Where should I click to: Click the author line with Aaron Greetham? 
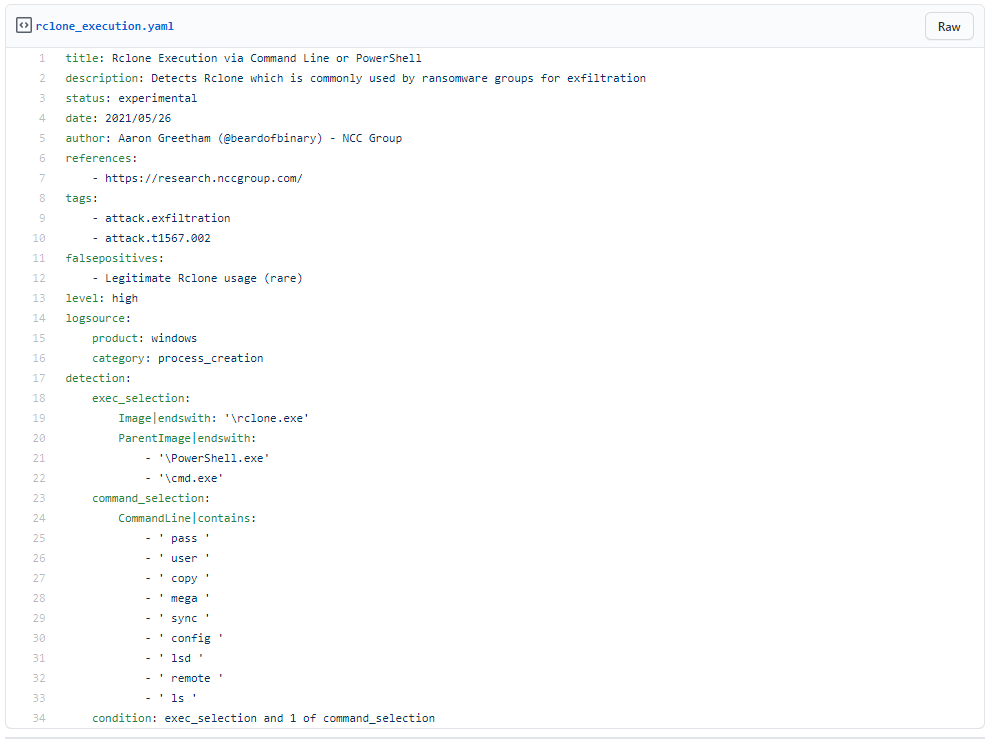[x=234, y=138]
